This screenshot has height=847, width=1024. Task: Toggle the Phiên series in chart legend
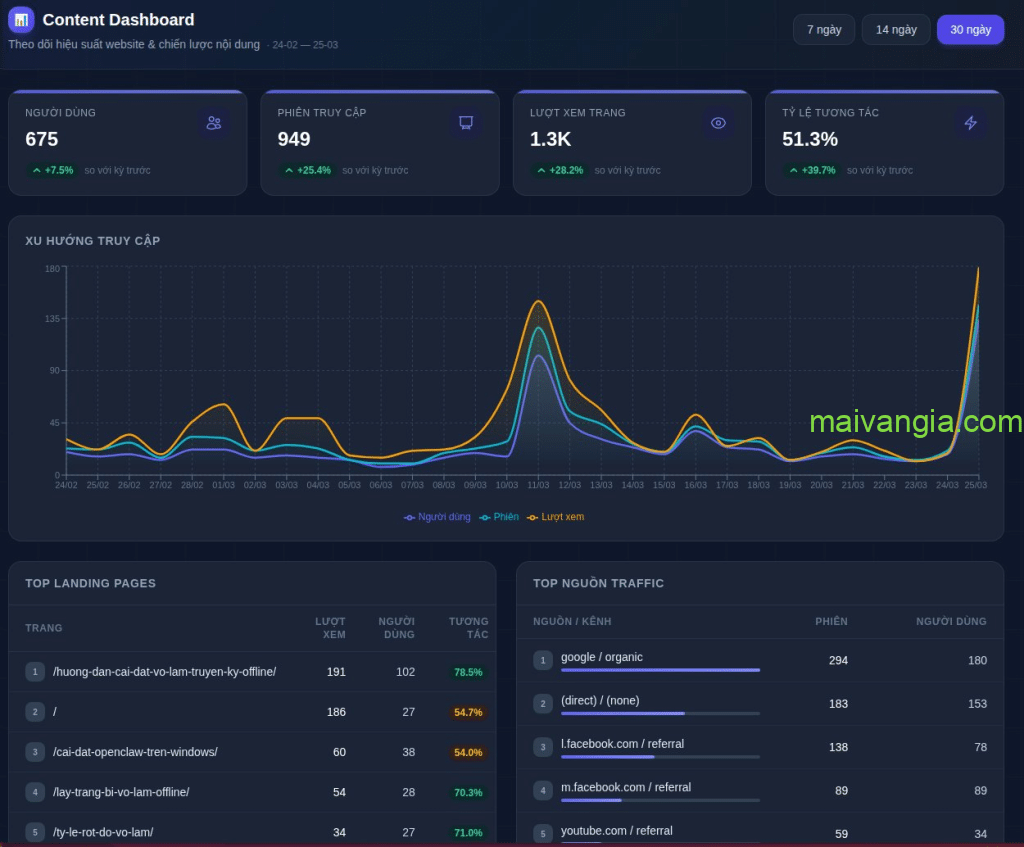tap(499, 517)
